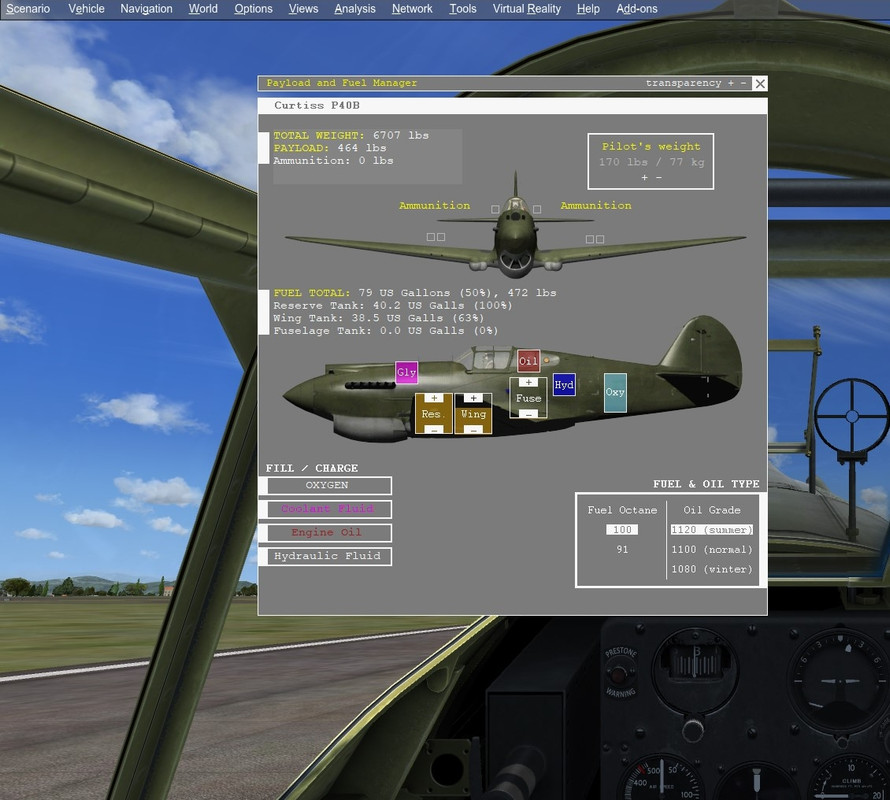
Task: Click the blue Hyd hydraulic box
Action: [x=564, y=385]
